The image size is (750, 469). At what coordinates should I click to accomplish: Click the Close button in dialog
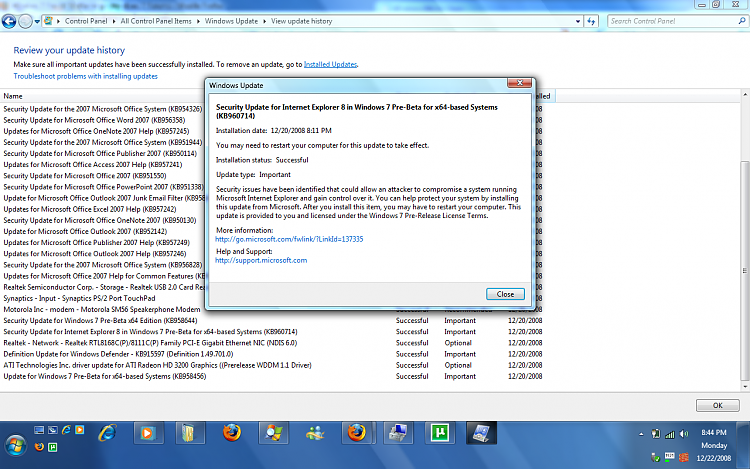505,294
